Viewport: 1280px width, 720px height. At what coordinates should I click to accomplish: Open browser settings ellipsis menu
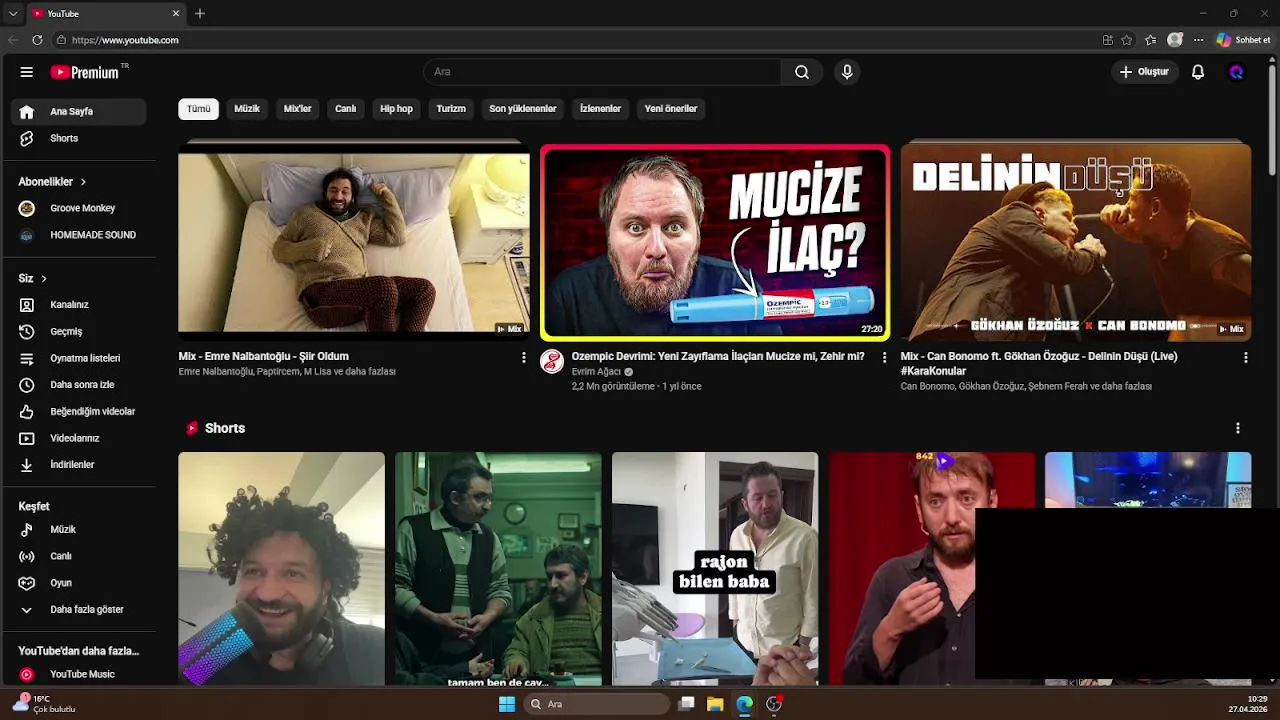[1198, 40]
